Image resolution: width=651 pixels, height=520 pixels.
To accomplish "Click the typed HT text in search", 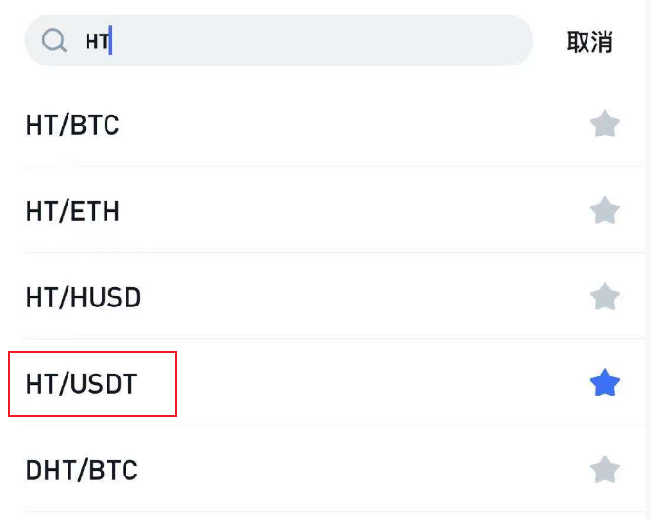I will 97,41.
